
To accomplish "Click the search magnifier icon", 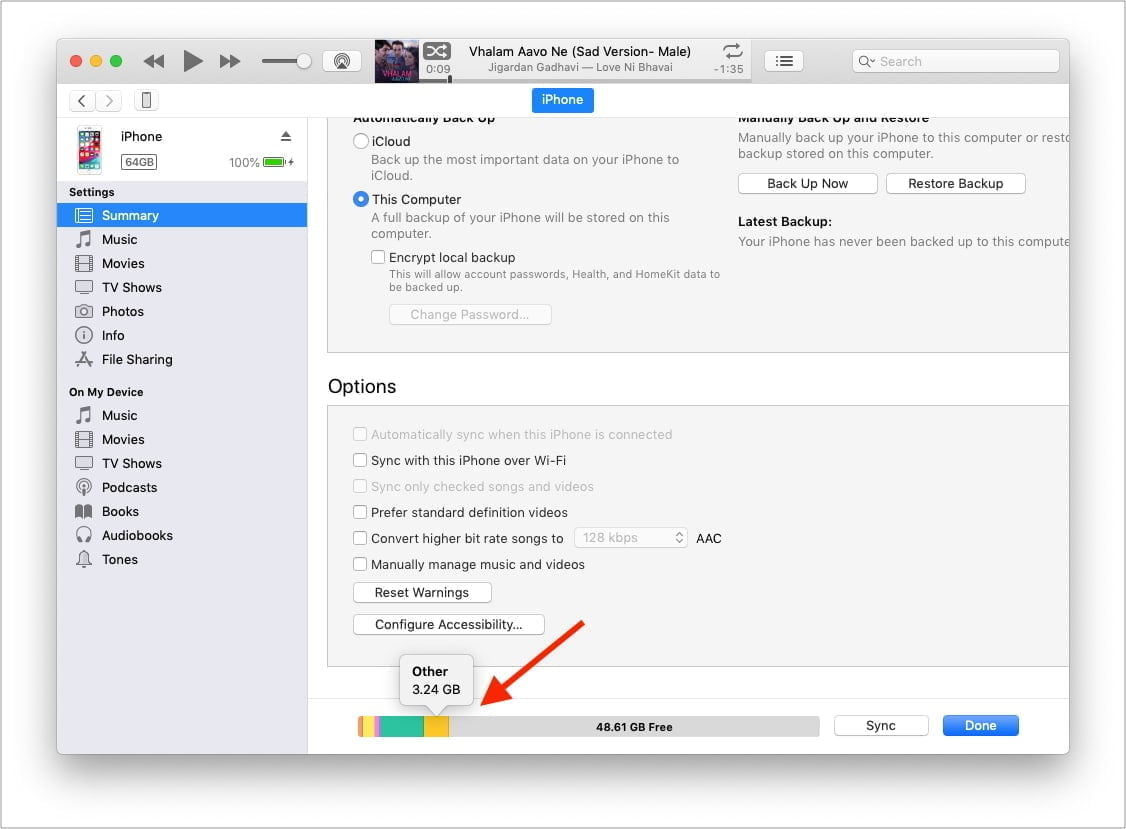I will (x=866, y=61).
